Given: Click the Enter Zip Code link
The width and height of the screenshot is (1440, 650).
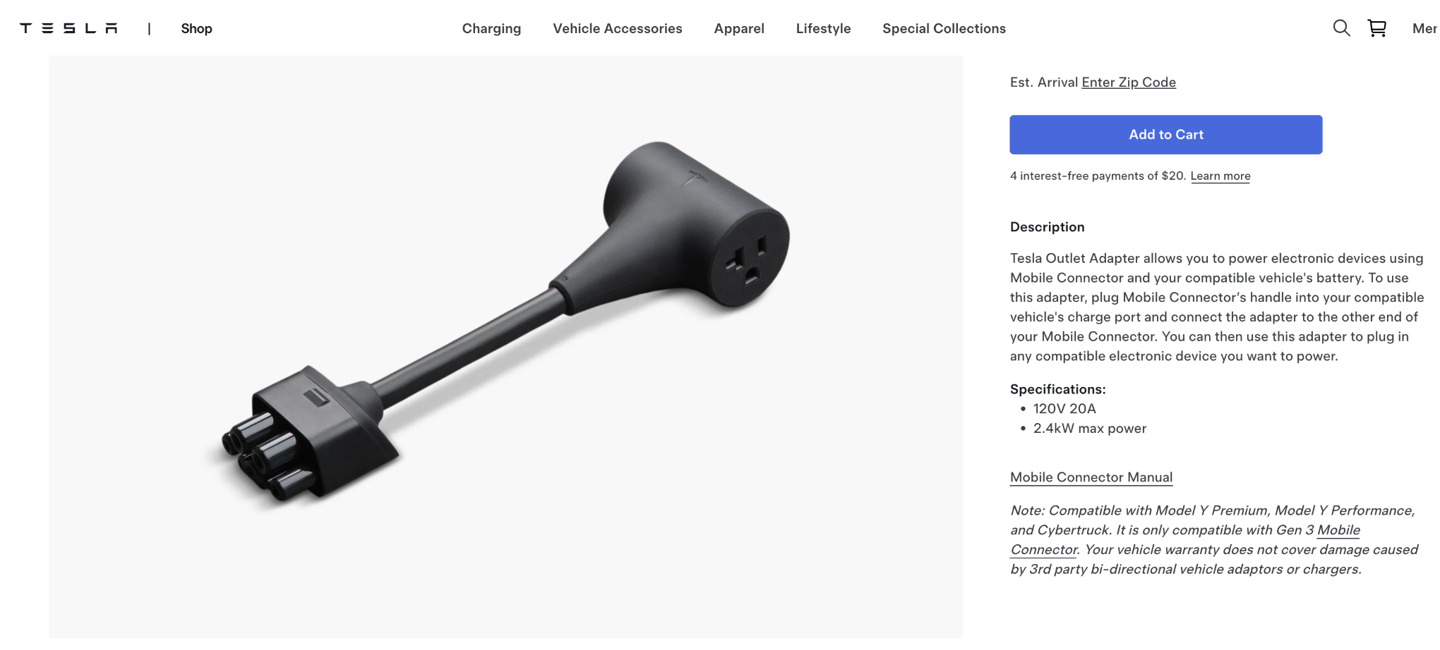Looking at the screenshot, I should point(1128,82).
